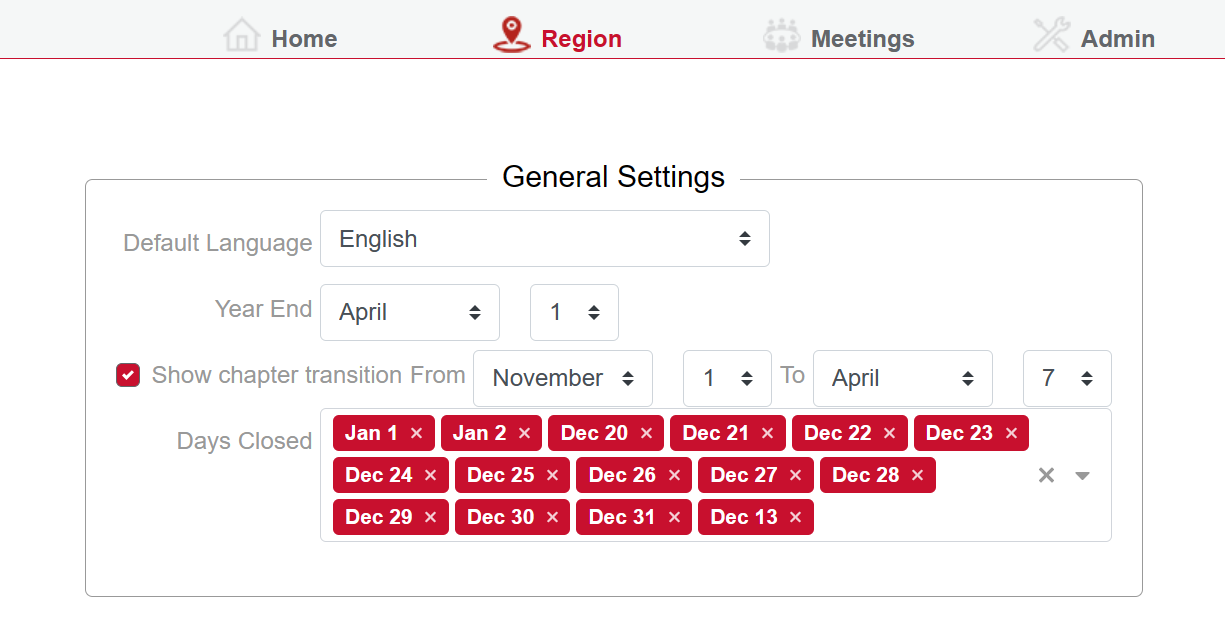Click the Region map pin icon
The width and height of the screenshot is (1225, 637).
click(512, 35)
